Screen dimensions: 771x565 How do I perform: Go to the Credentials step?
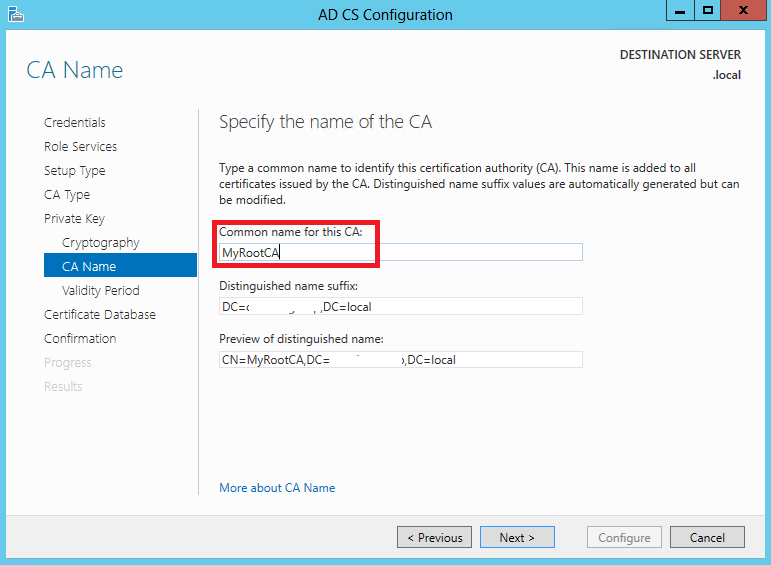tap(75, 122)
